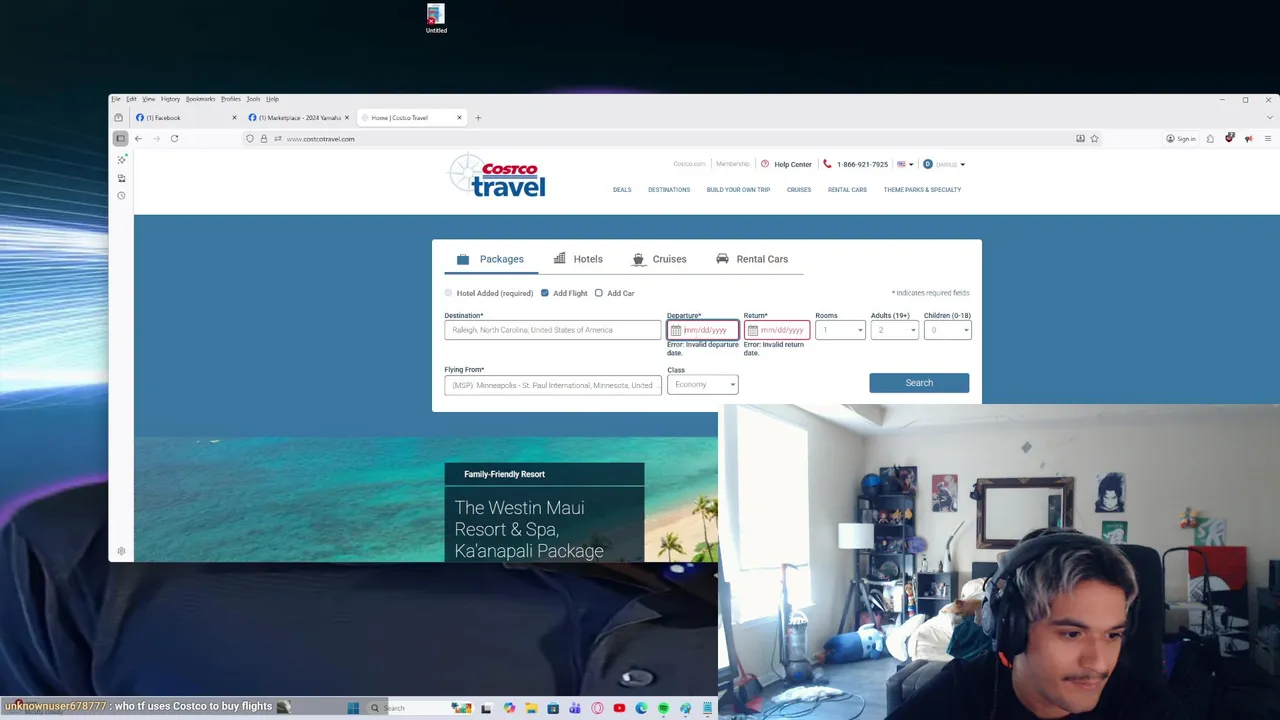Open Spotify from the taskbar
This screenshot has height=720, width=1280.
click(663, 708)
